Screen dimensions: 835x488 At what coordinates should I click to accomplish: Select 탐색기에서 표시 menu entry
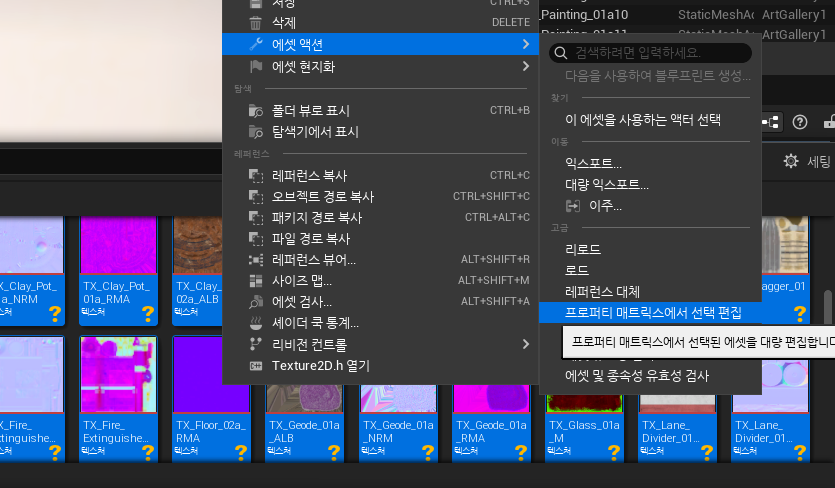[x=379, y=132]
